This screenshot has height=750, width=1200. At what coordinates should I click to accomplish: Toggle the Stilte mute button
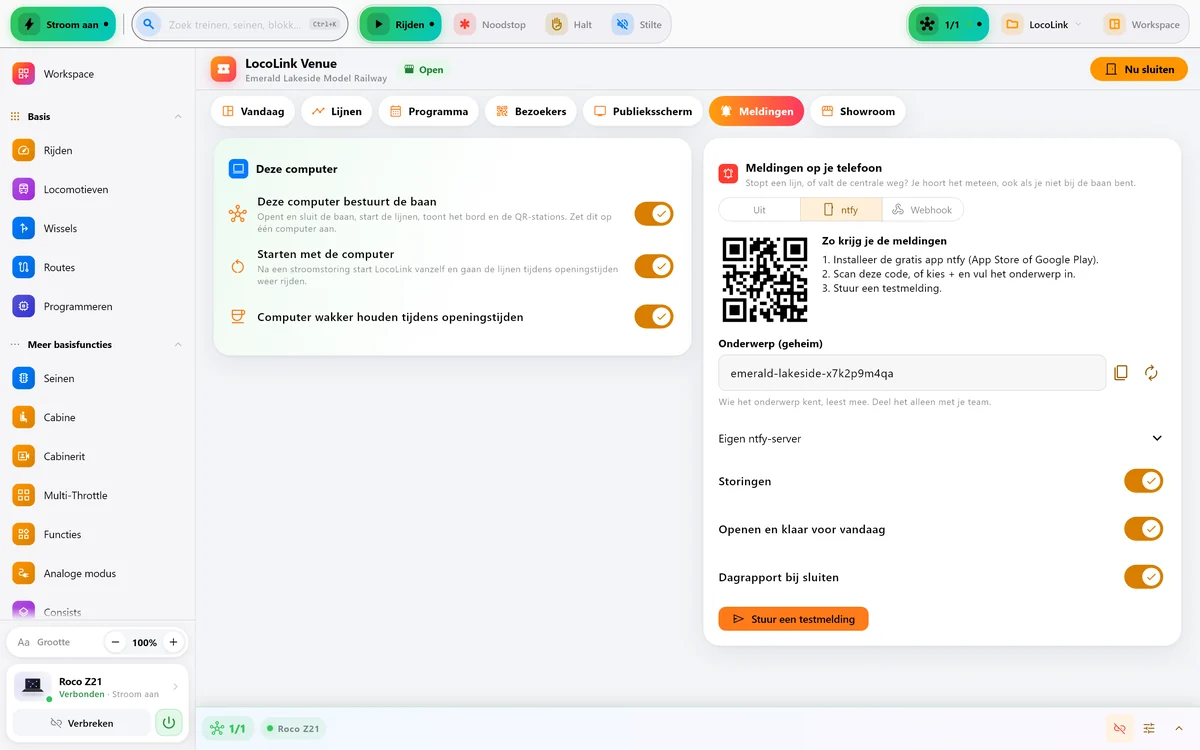coord(638,24)
